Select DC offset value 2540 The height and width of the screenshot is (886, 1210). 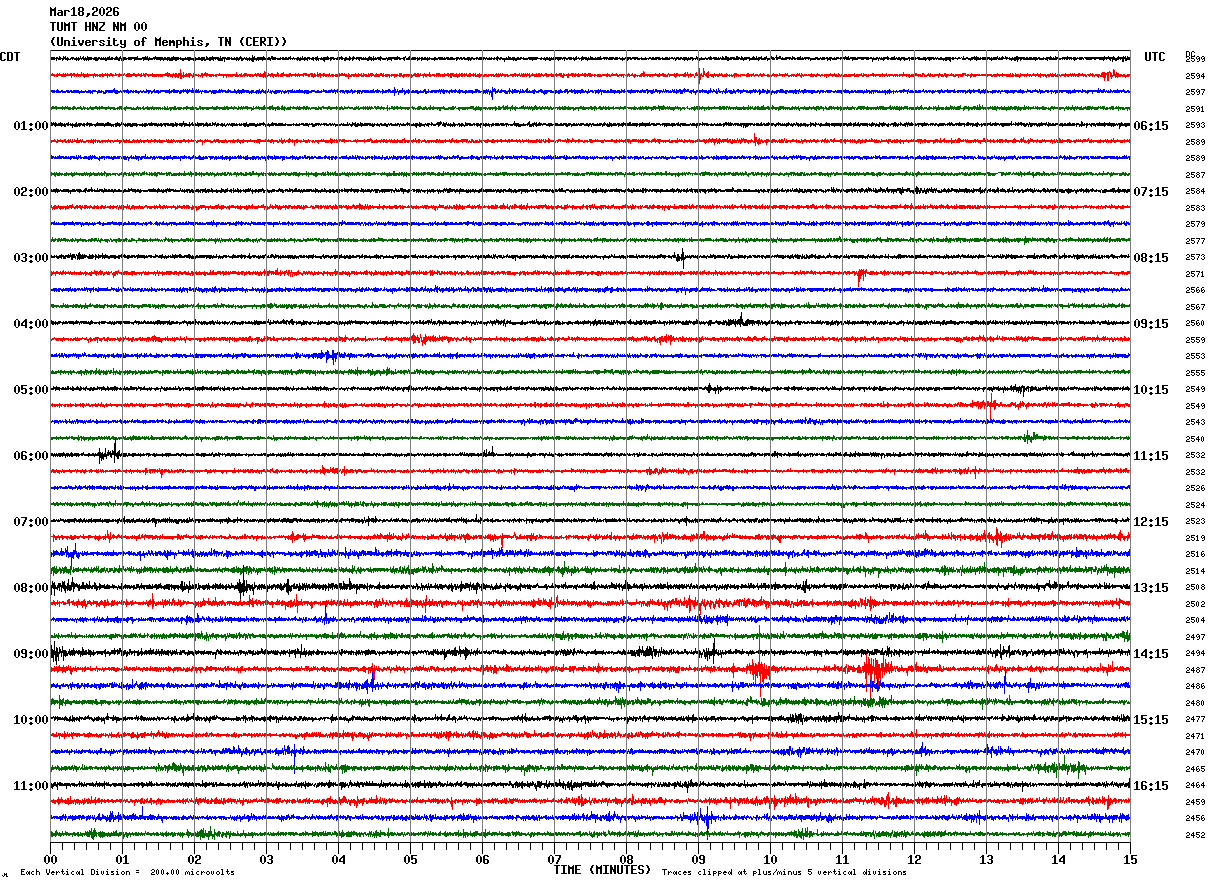point(1195,439)
